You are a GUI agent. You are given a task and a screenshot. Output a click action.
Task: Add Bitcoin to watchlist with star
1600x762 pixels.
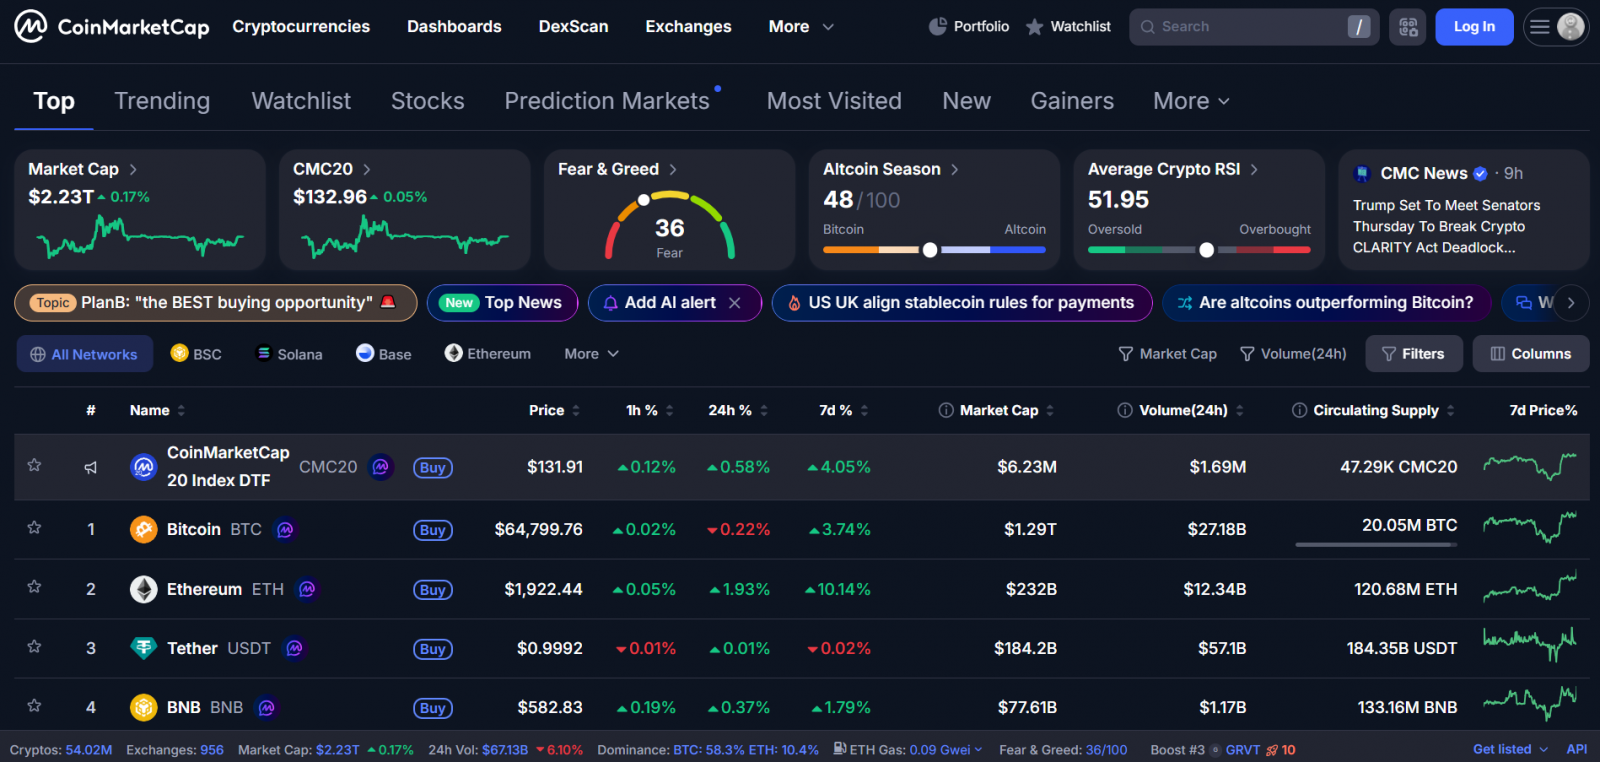(x=34, y=528)
